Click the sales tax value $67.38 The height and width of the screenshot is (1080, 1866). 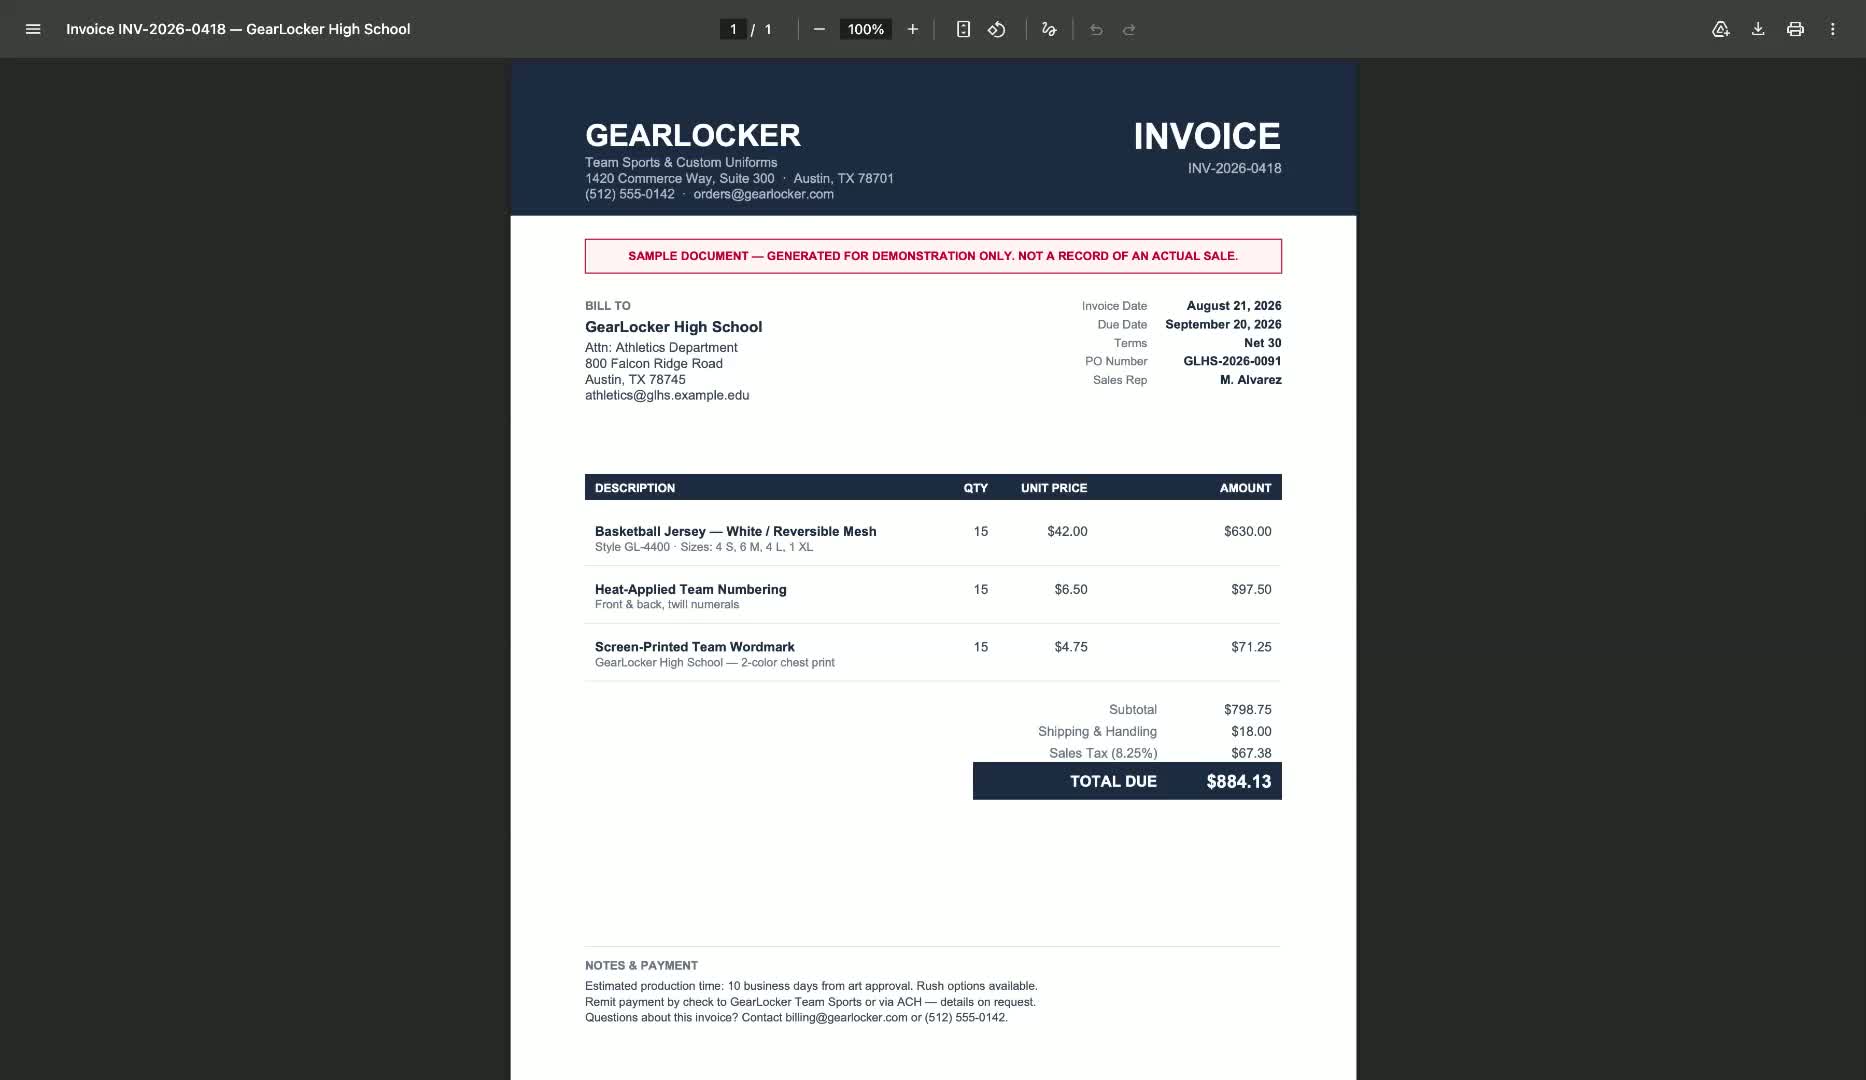[1252, 753]
